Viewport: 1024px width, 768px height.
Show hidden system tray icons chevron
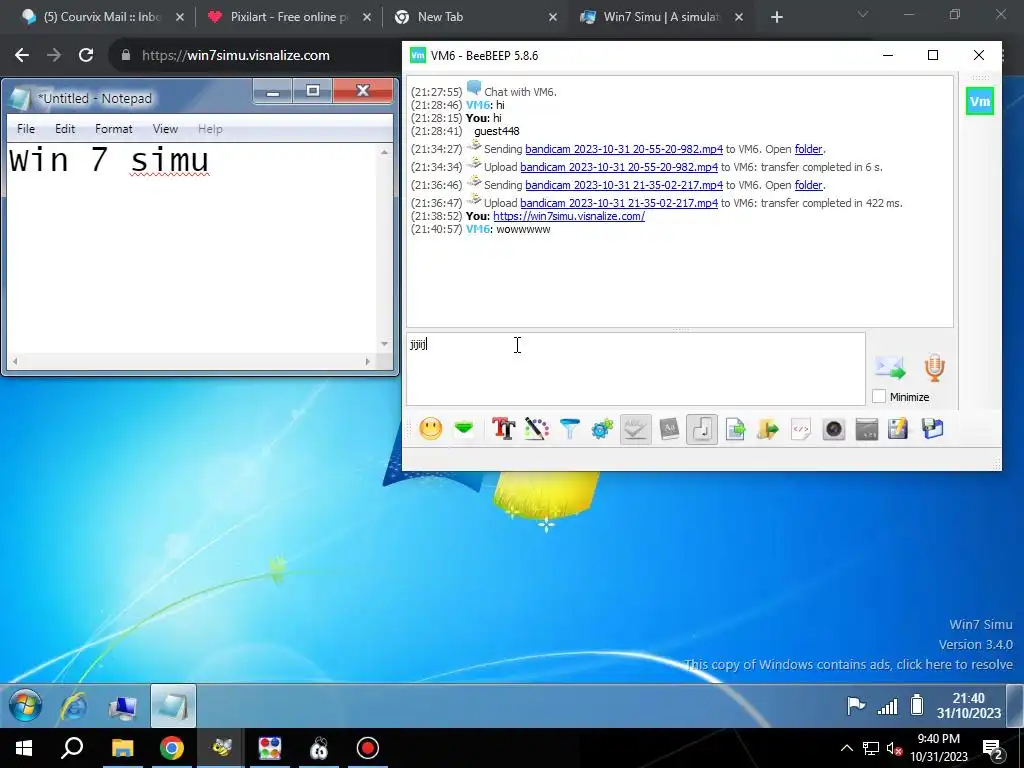coord(846,748)
